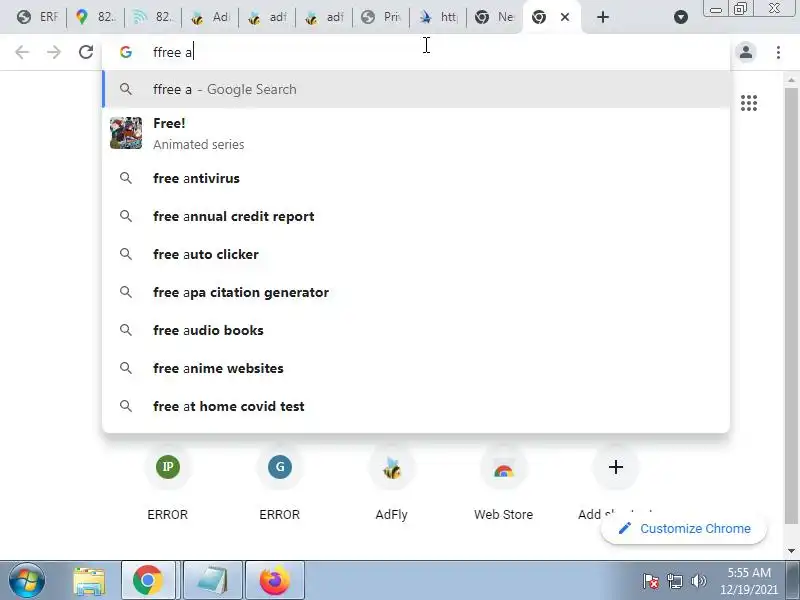Click the scrollbar up arrow
The width and height of the screenshot is (800, 600).
791,80
